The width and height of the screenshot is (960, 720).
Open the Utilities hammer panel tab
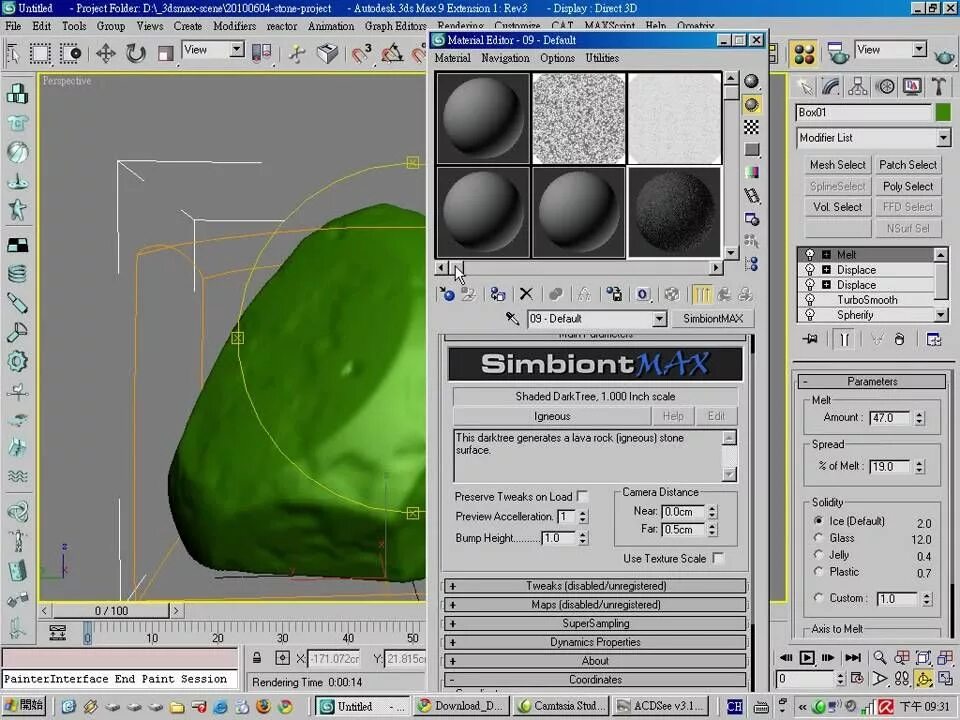pos(939,87)
